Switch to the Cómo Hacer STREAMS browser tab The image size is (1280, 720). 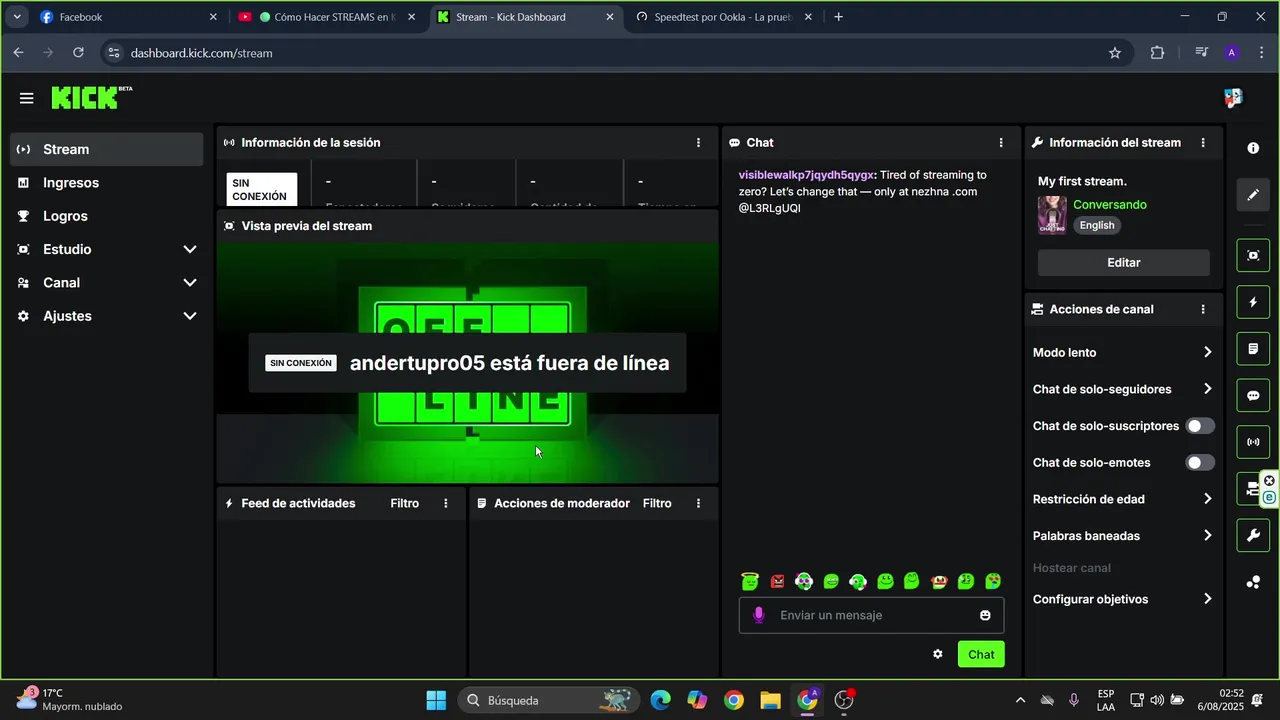click(x=325, y=17)
